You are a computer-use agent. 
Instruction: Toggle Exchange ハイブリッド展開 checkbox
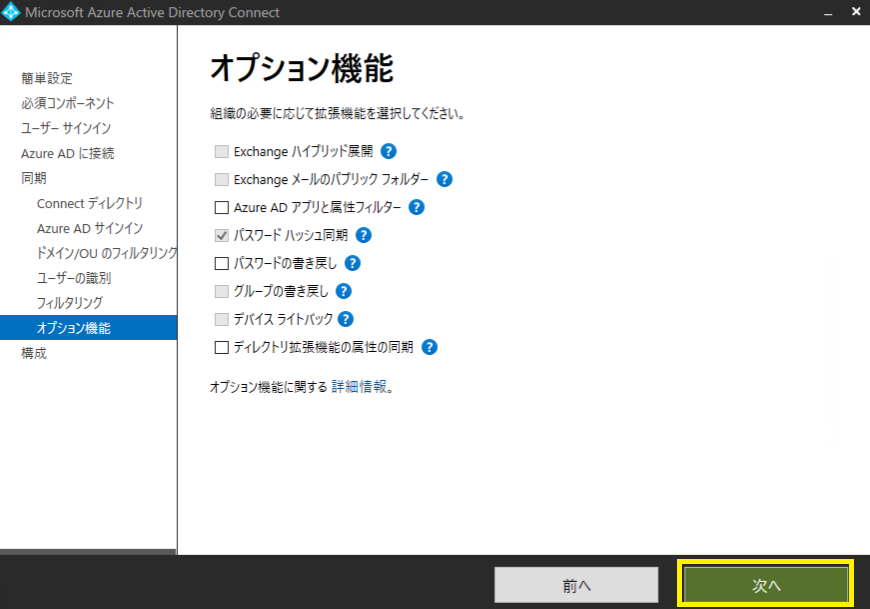[x=221, y=151]
